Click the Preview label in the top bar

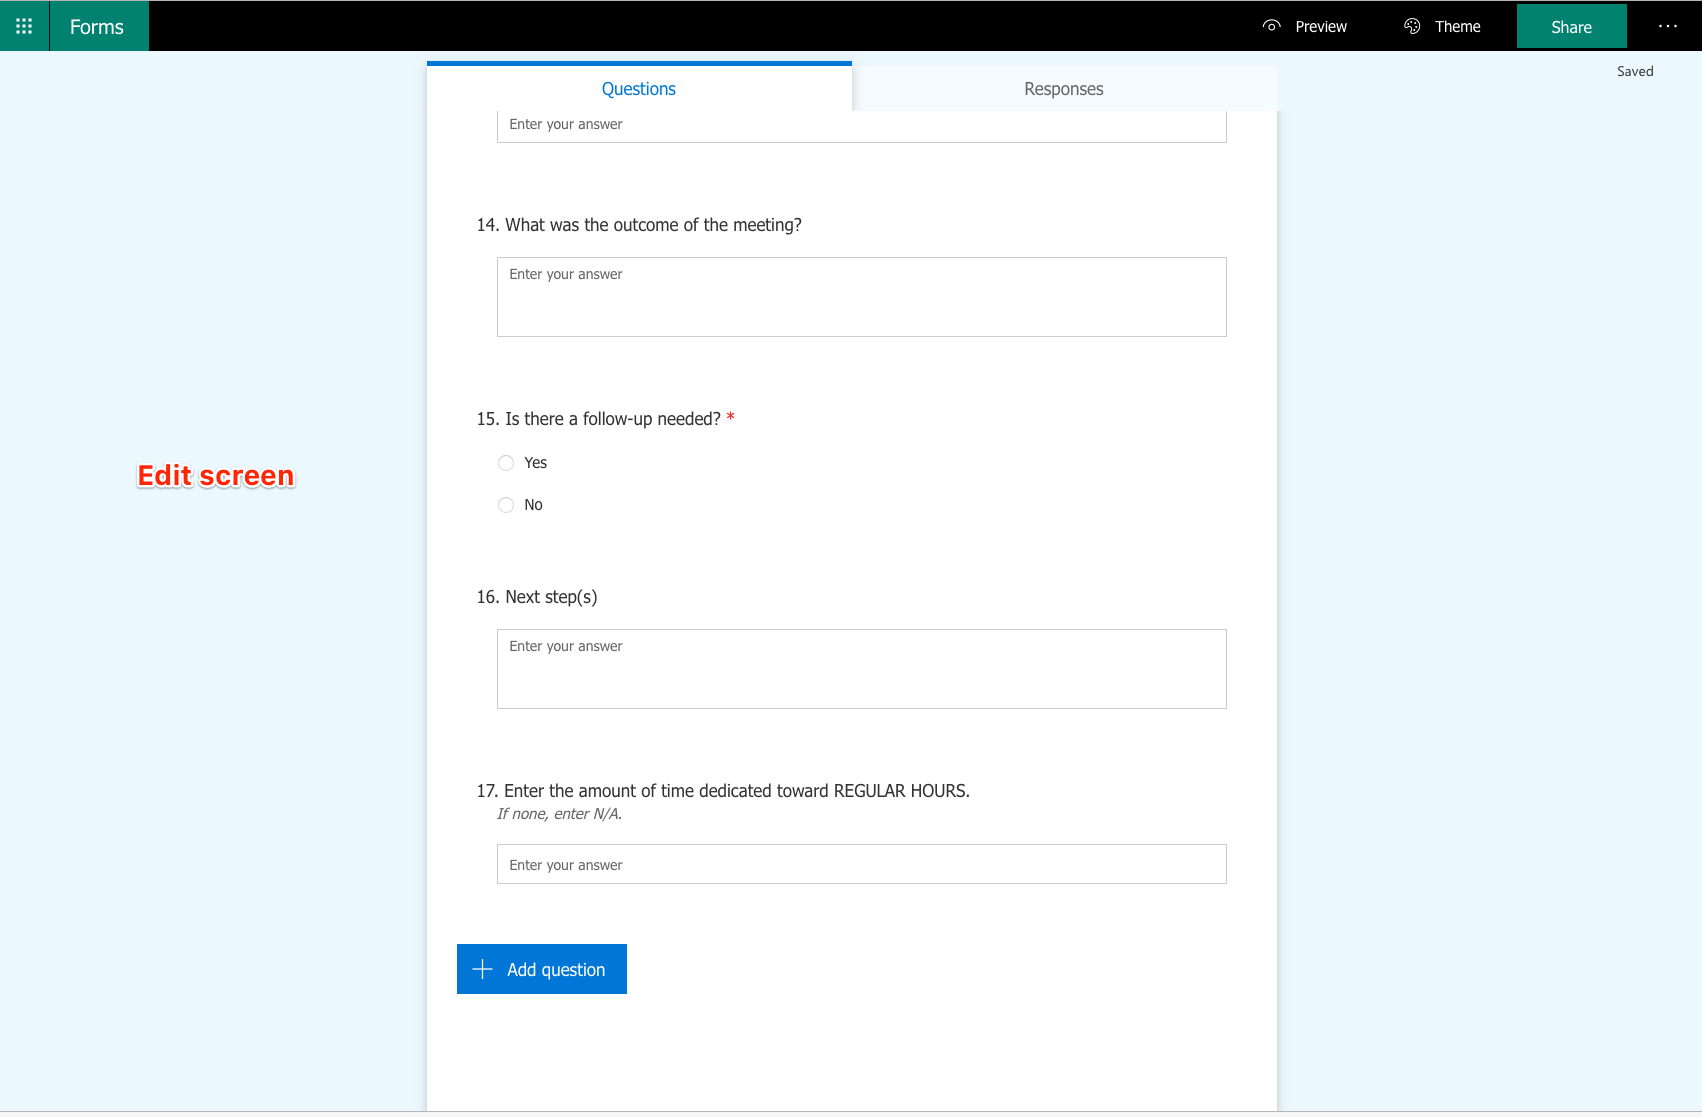(1320, 26)
